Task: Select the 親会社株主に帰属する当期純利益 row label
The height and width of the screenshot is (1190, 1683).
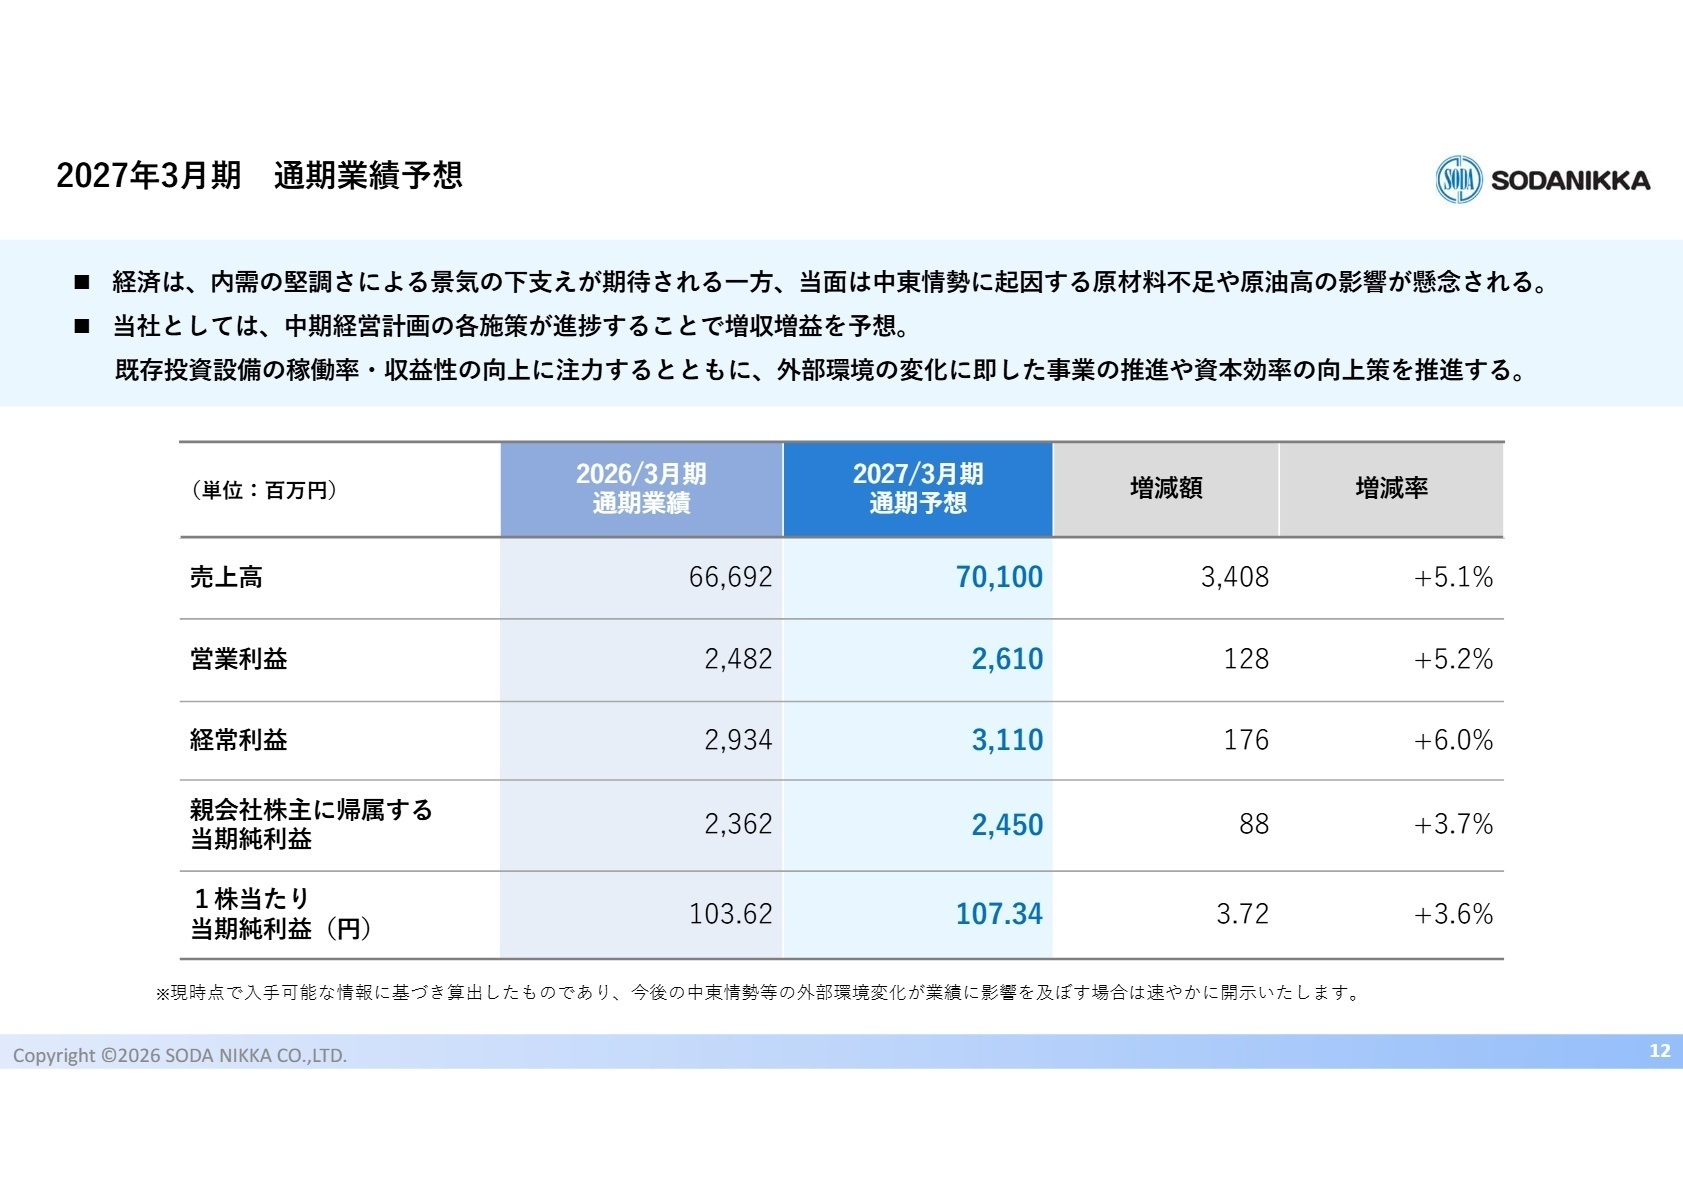Action: [x=311, y=824]
